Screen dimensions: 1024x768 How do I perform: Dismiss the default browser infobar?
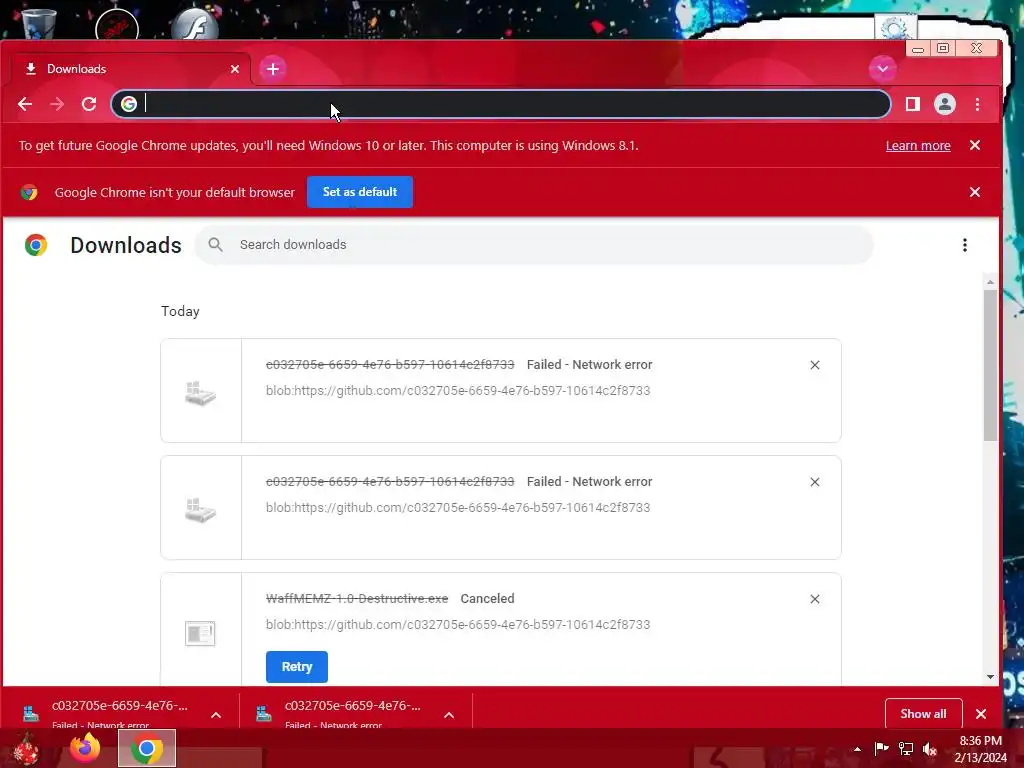pyautogui.click(x=974, y=192)
